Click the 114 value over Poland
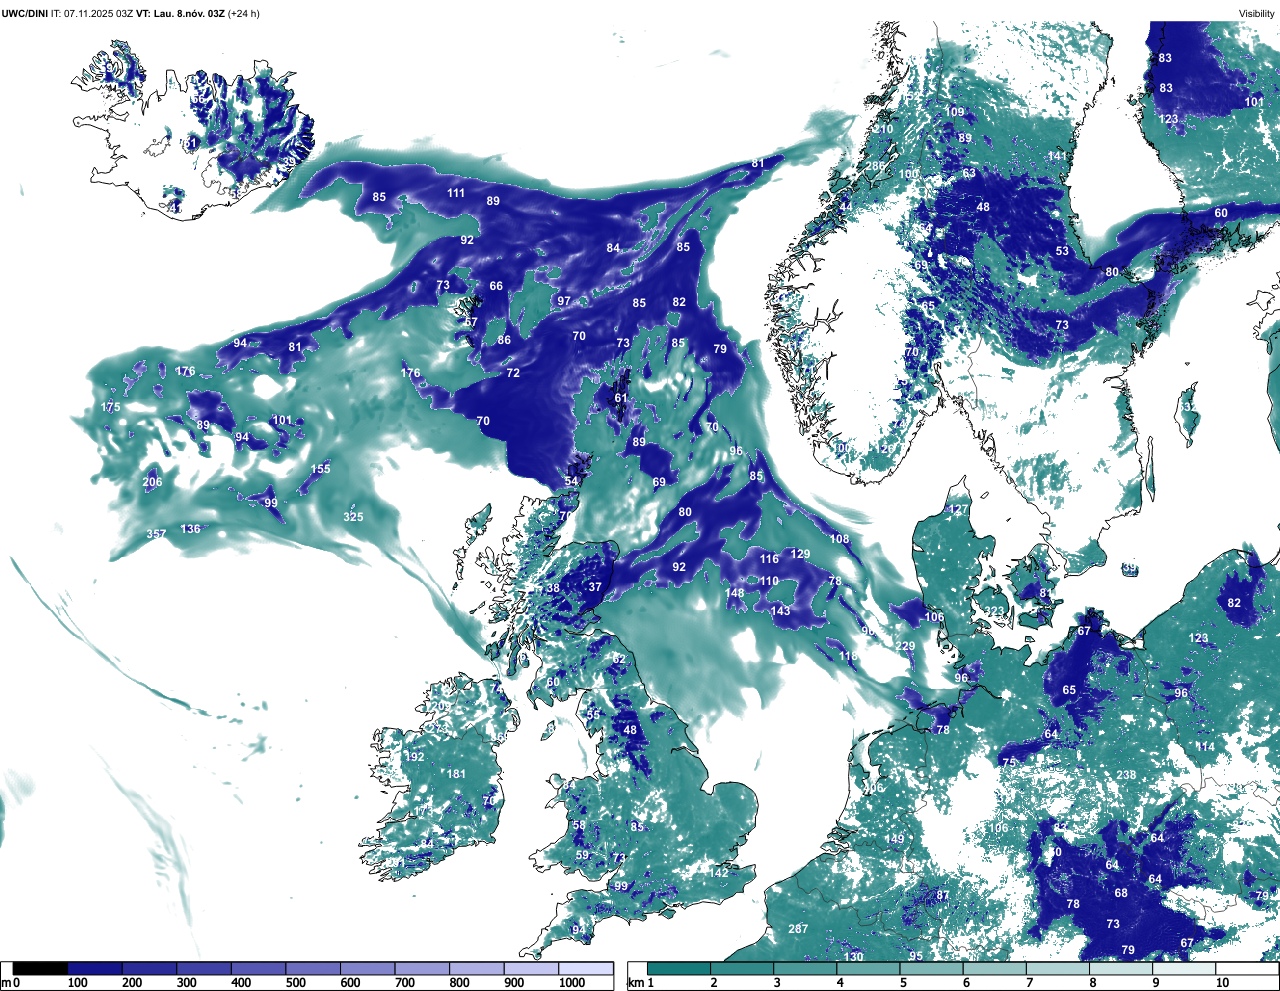The image size is (1280, 991). coord(1205,747)
